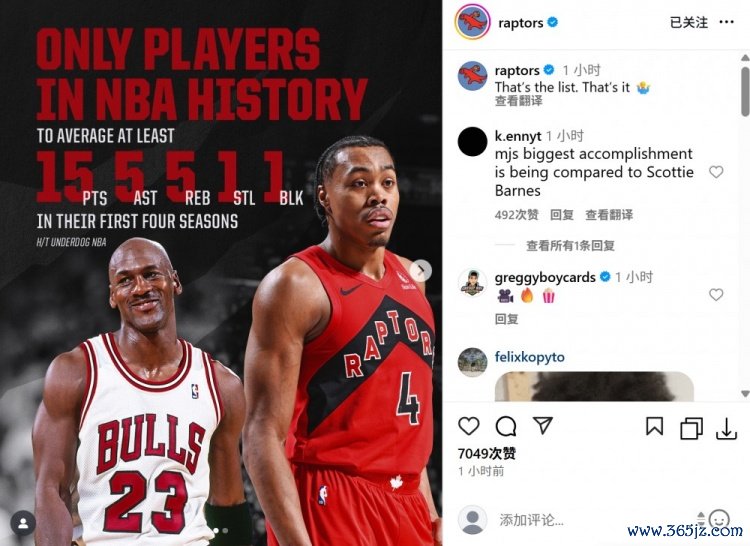Show tagged people icon on photo

click(22, 523)
